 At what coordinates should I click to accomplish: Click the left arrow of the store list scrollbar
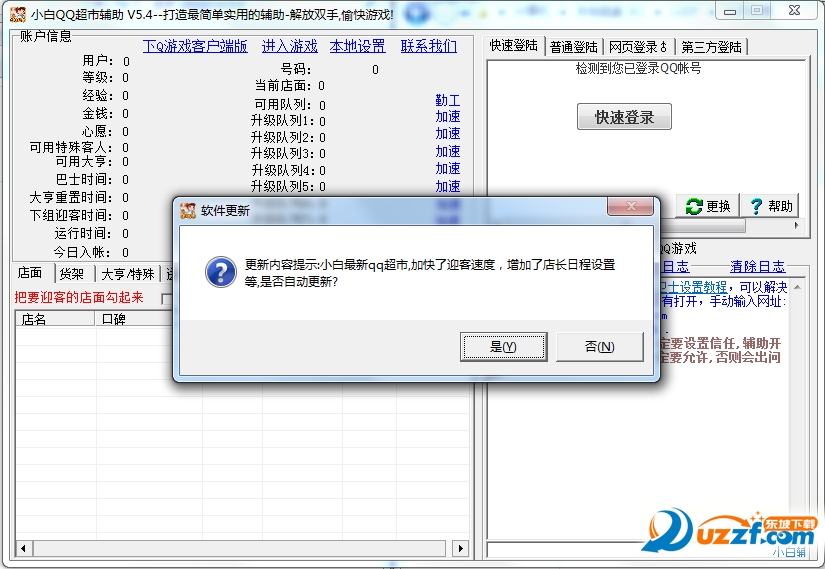[x=23, y=548]
